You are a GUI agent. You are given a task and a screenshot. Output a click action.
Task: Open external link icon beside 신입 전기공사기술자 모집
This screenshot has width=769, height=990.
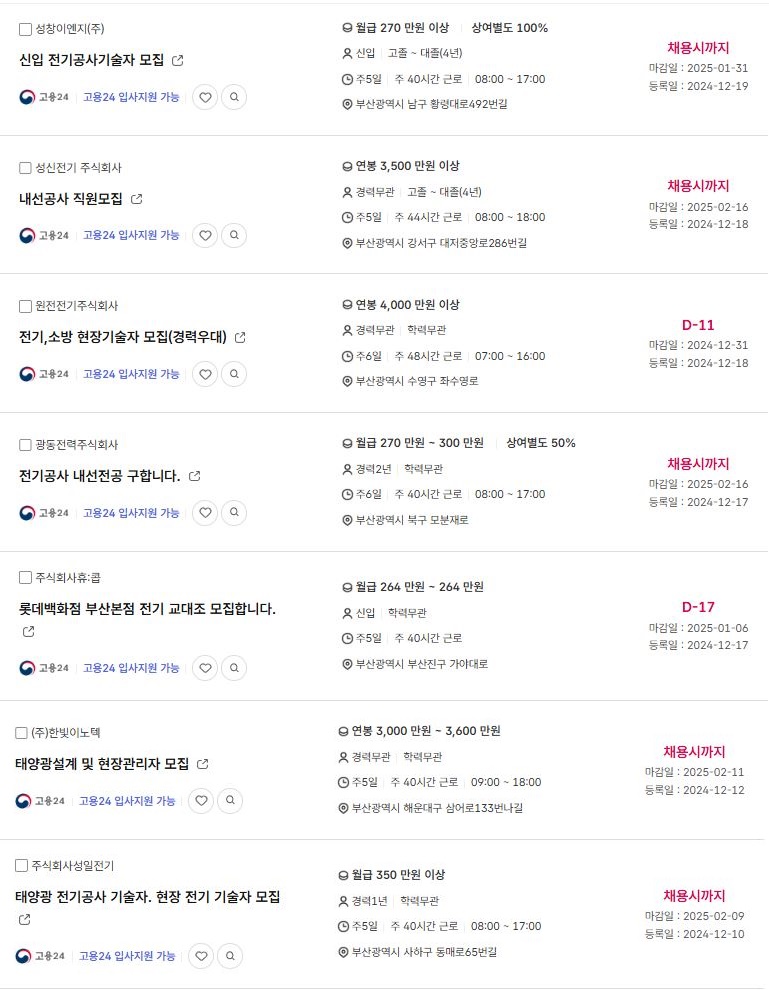pyautogui.click(x=178, y=60)
